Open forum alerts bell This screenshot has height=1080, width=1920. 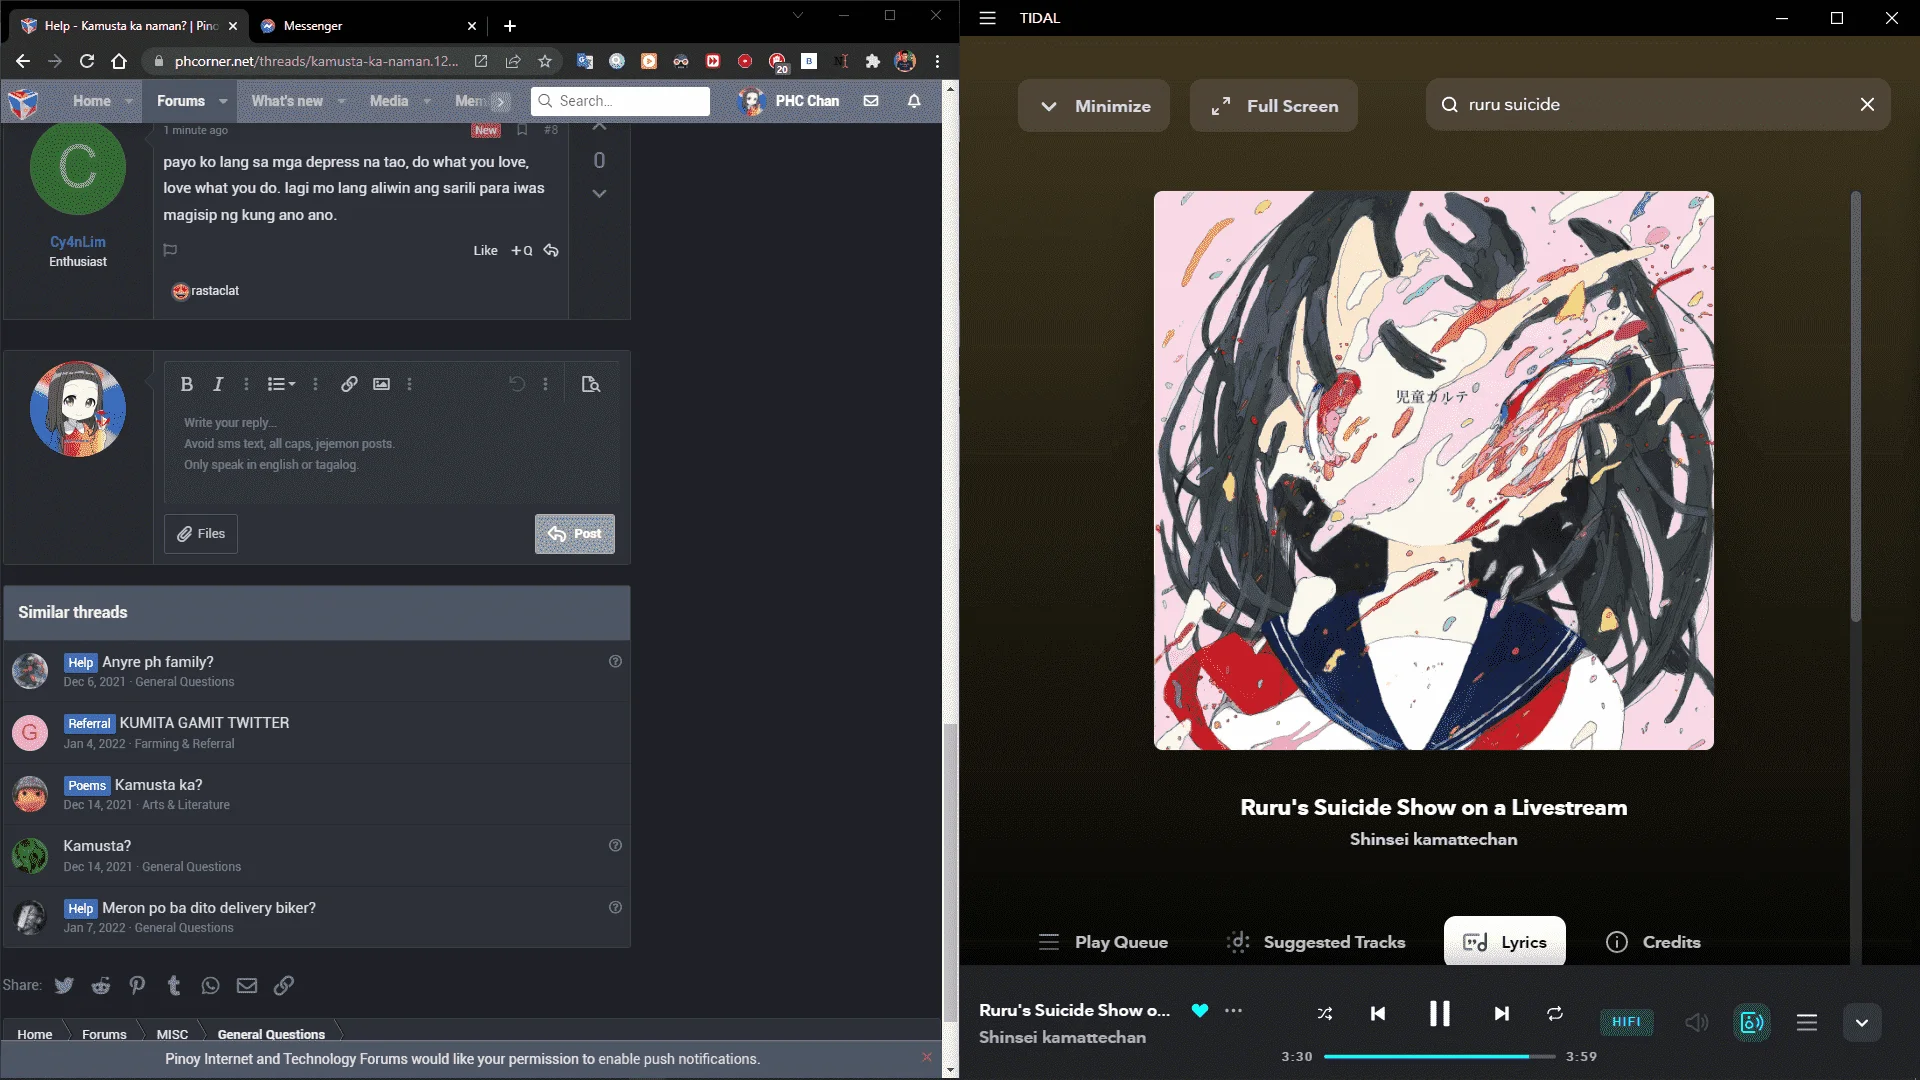[914, 101]
